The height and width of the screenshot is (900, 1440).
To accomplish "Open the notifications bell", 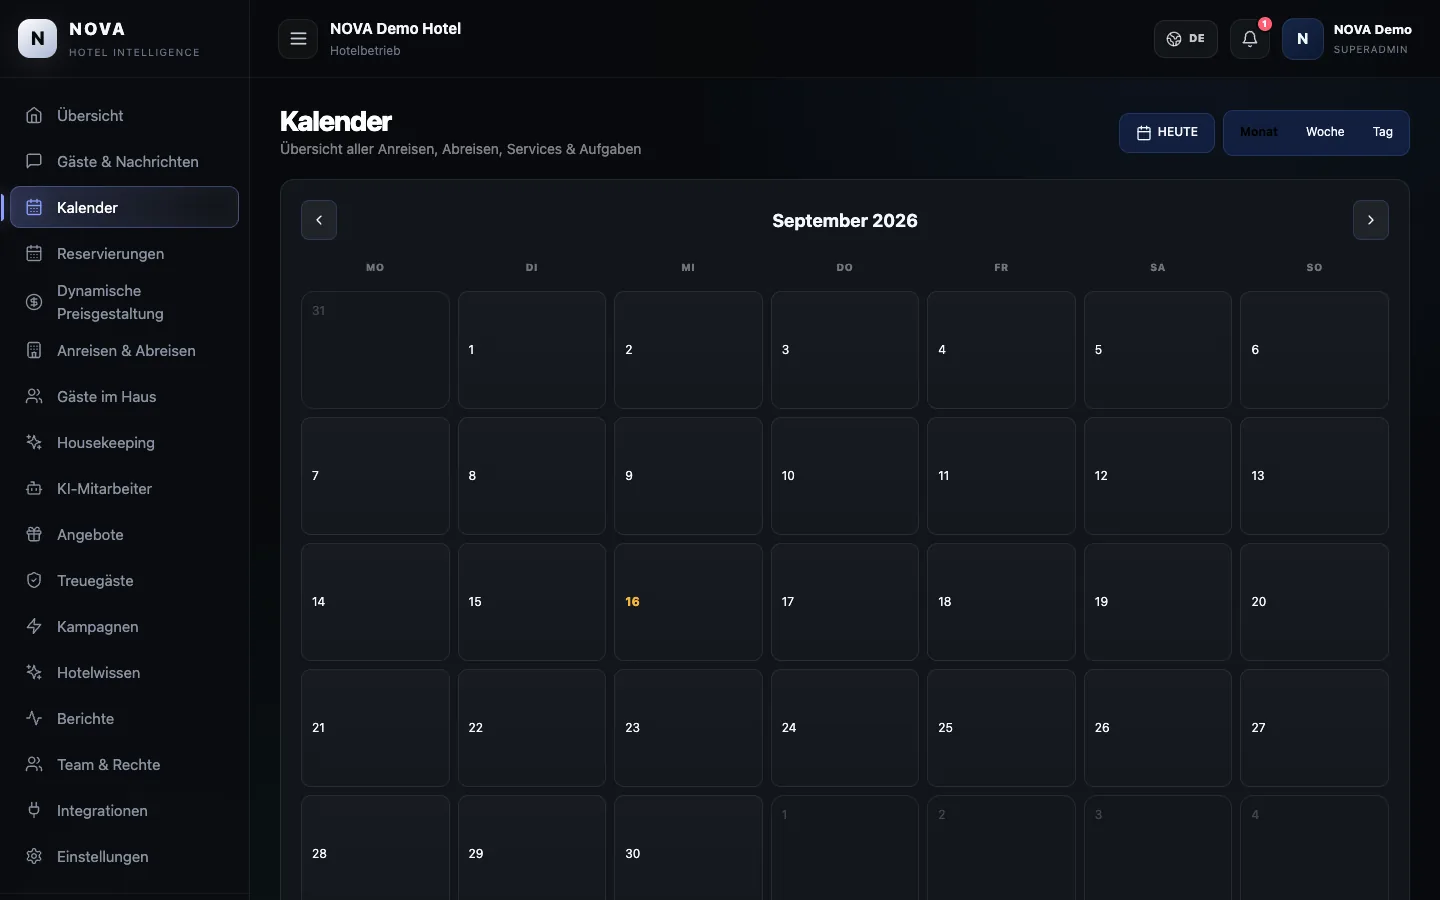I will point(1250,39).
